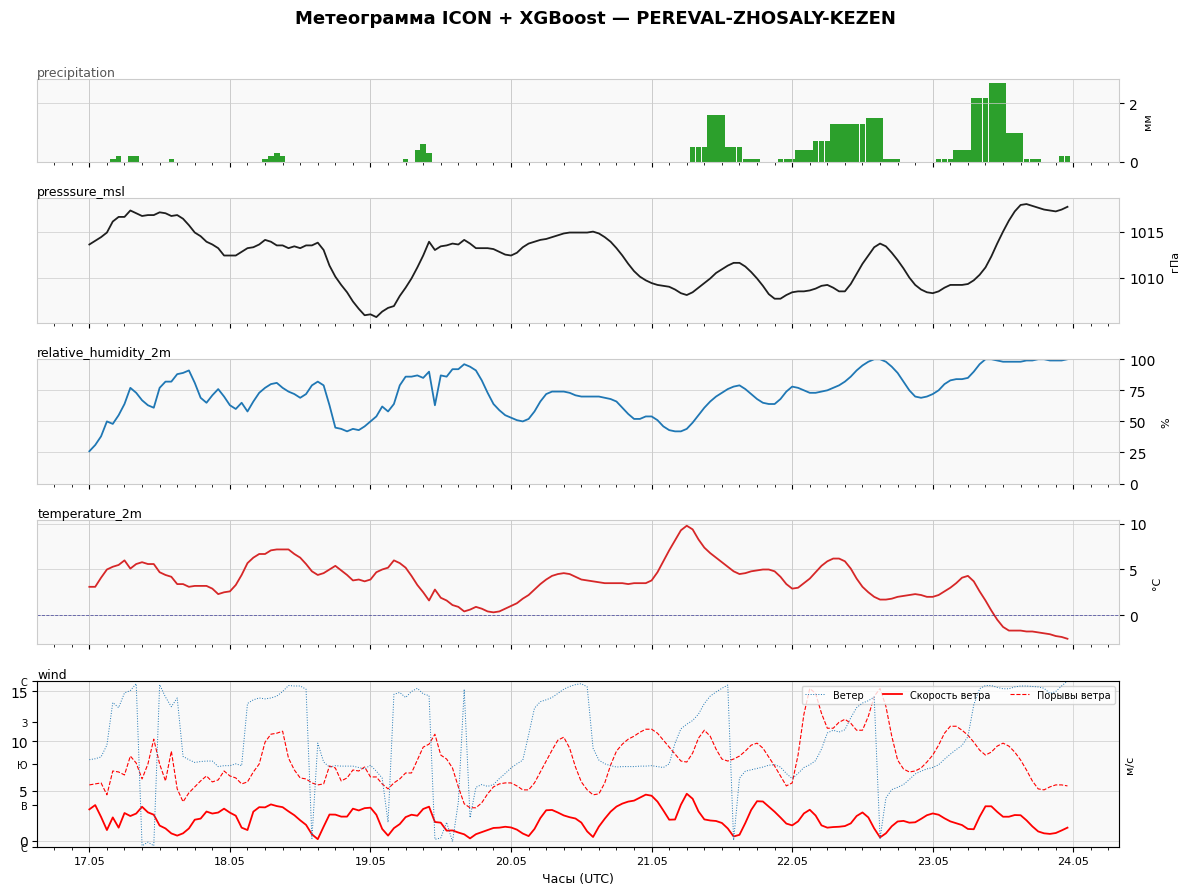Click the tallest green precipitation bar
The height and width of the screenshot is (895, 1189).
pos(997,123)
